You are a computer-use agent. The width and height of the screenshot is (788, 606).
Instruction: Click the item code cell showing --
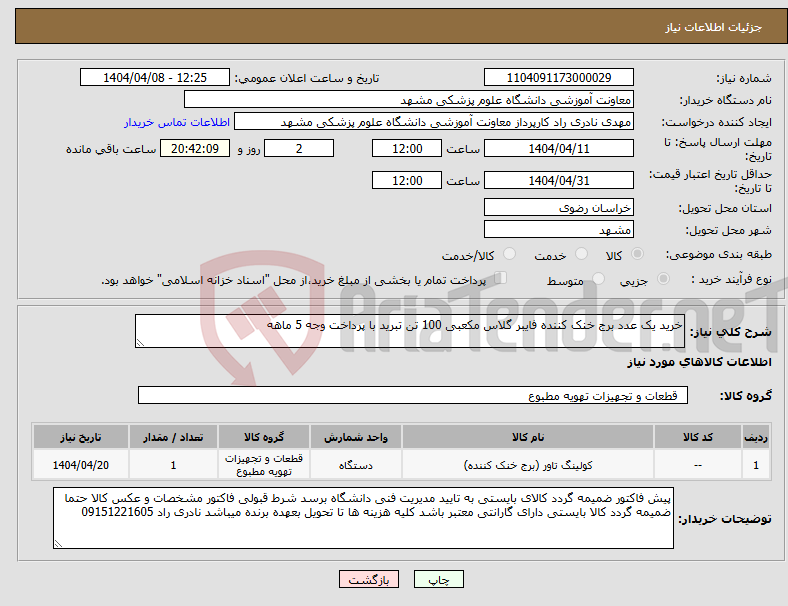pyautogui.click(x=698, y=465)
